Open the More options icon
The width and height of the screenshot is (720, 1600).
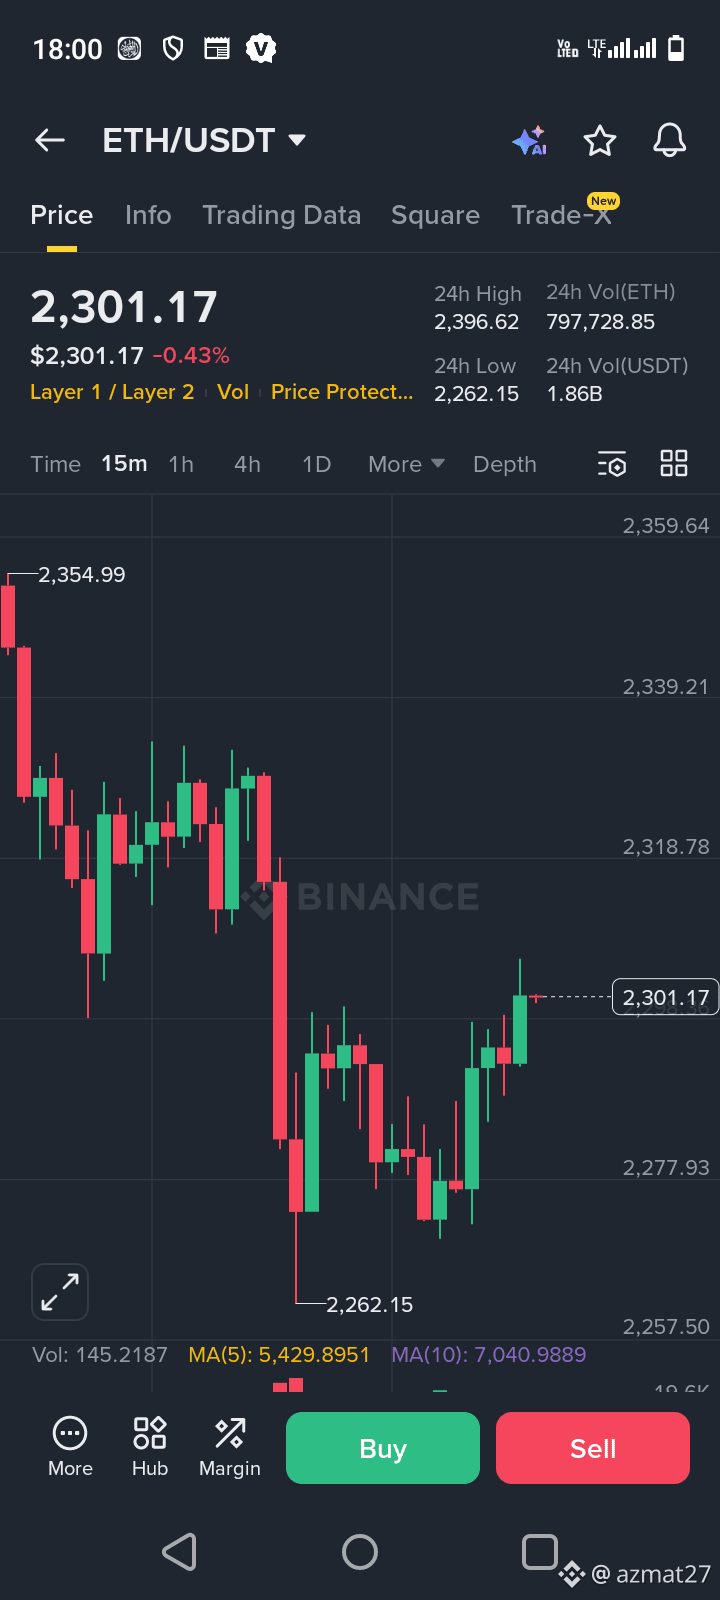[x=70, y=1446]
